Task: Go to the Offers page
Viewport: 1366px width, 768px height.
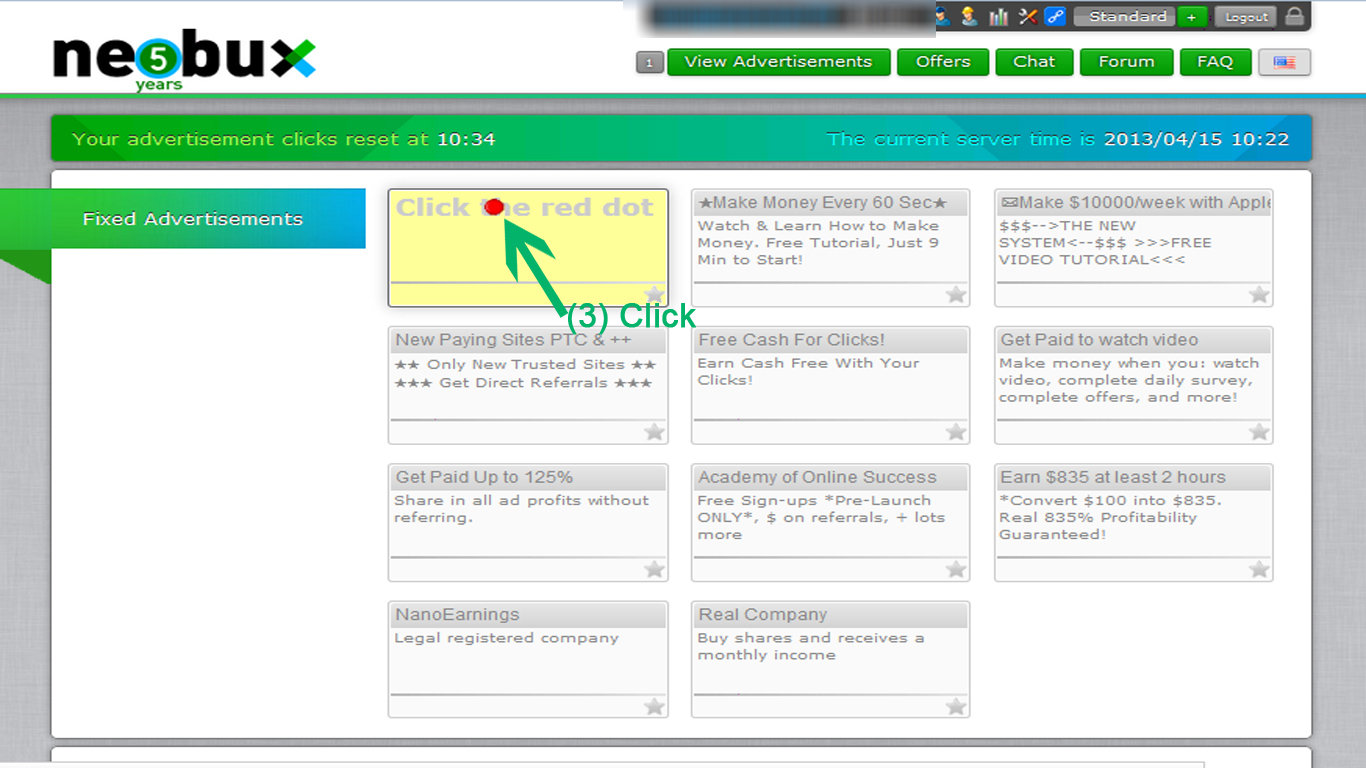Action: click(943, 62)
